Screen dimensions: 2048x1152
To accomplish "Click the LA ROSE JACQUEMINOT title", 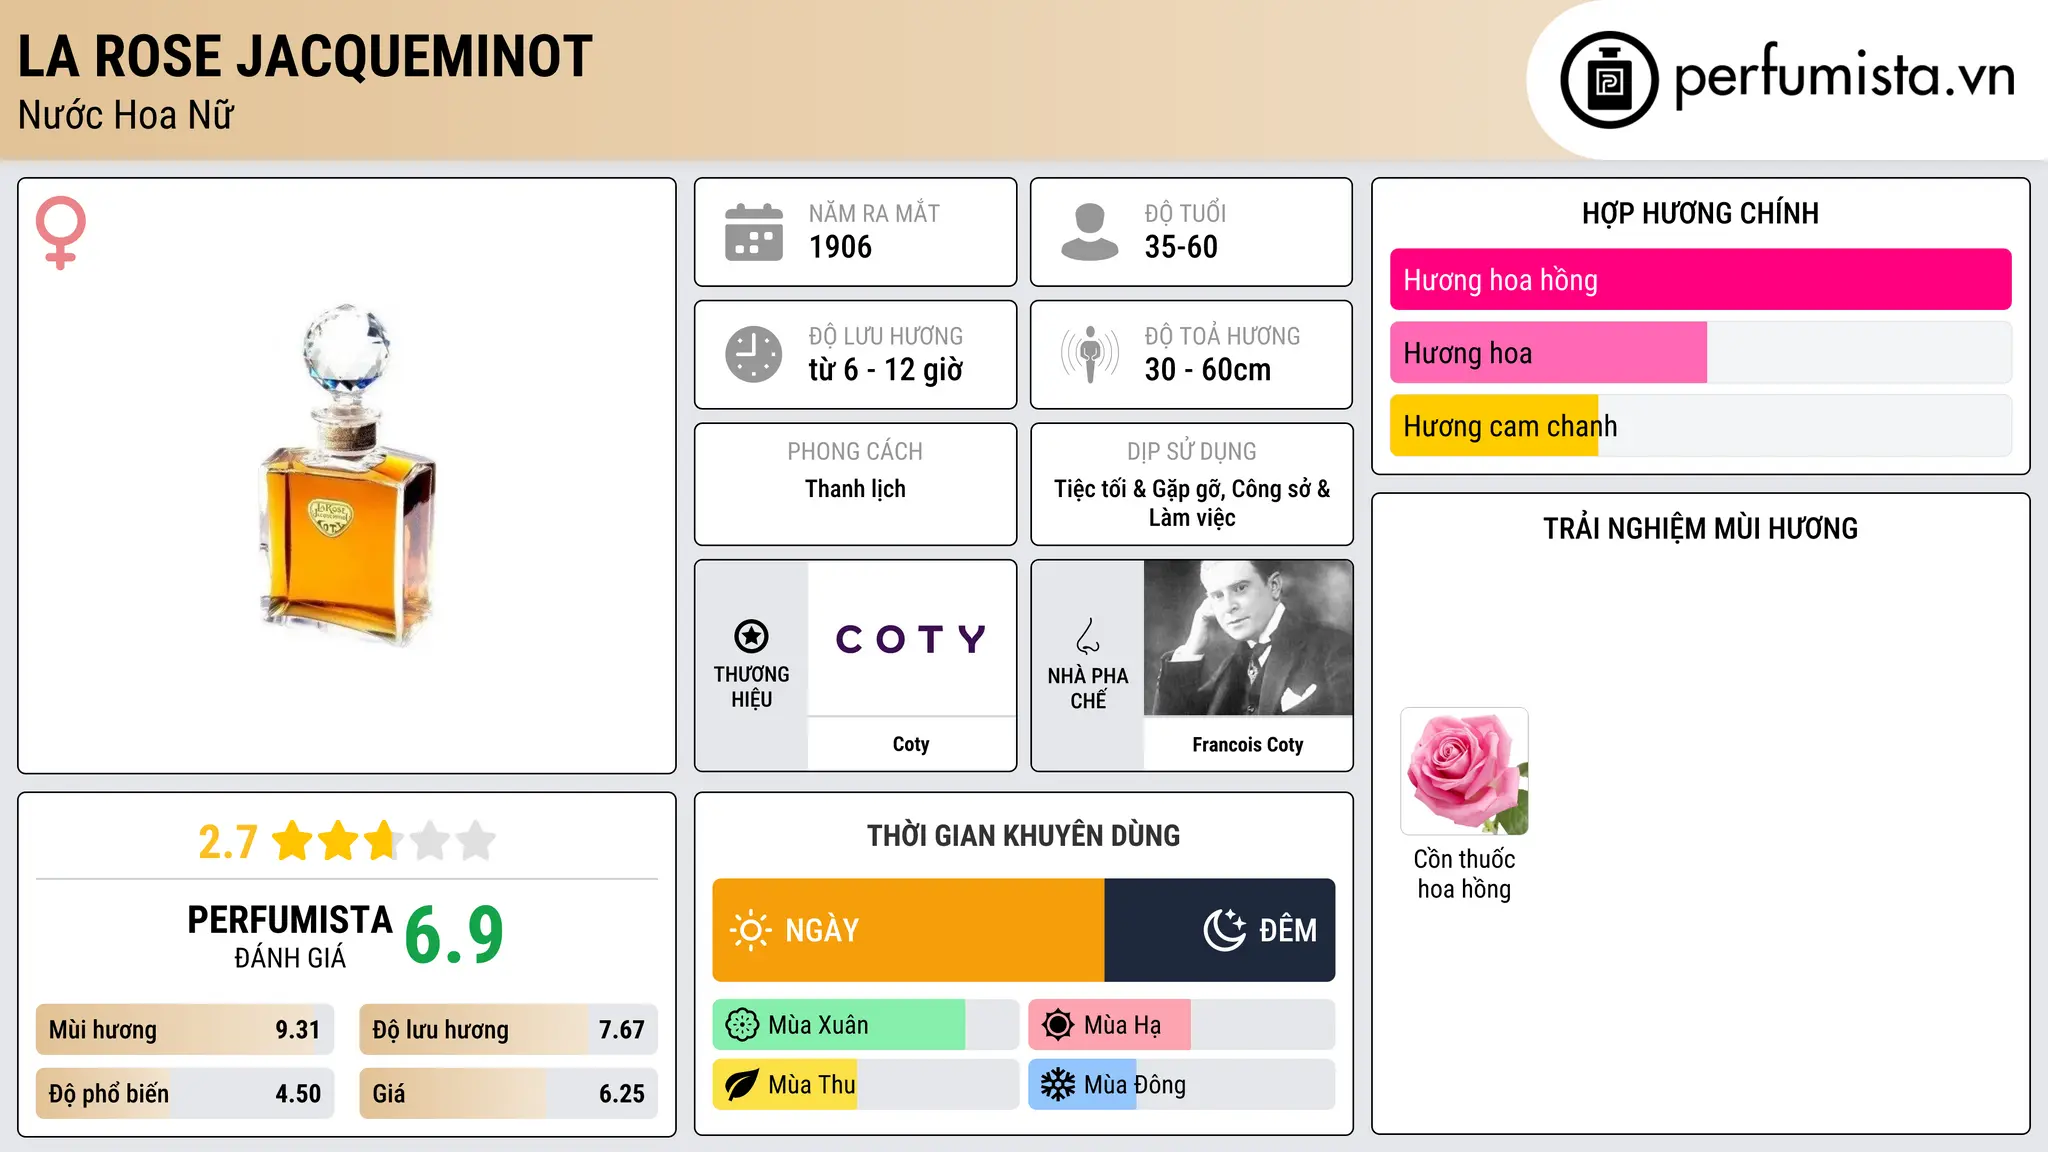I will [305, 56].
